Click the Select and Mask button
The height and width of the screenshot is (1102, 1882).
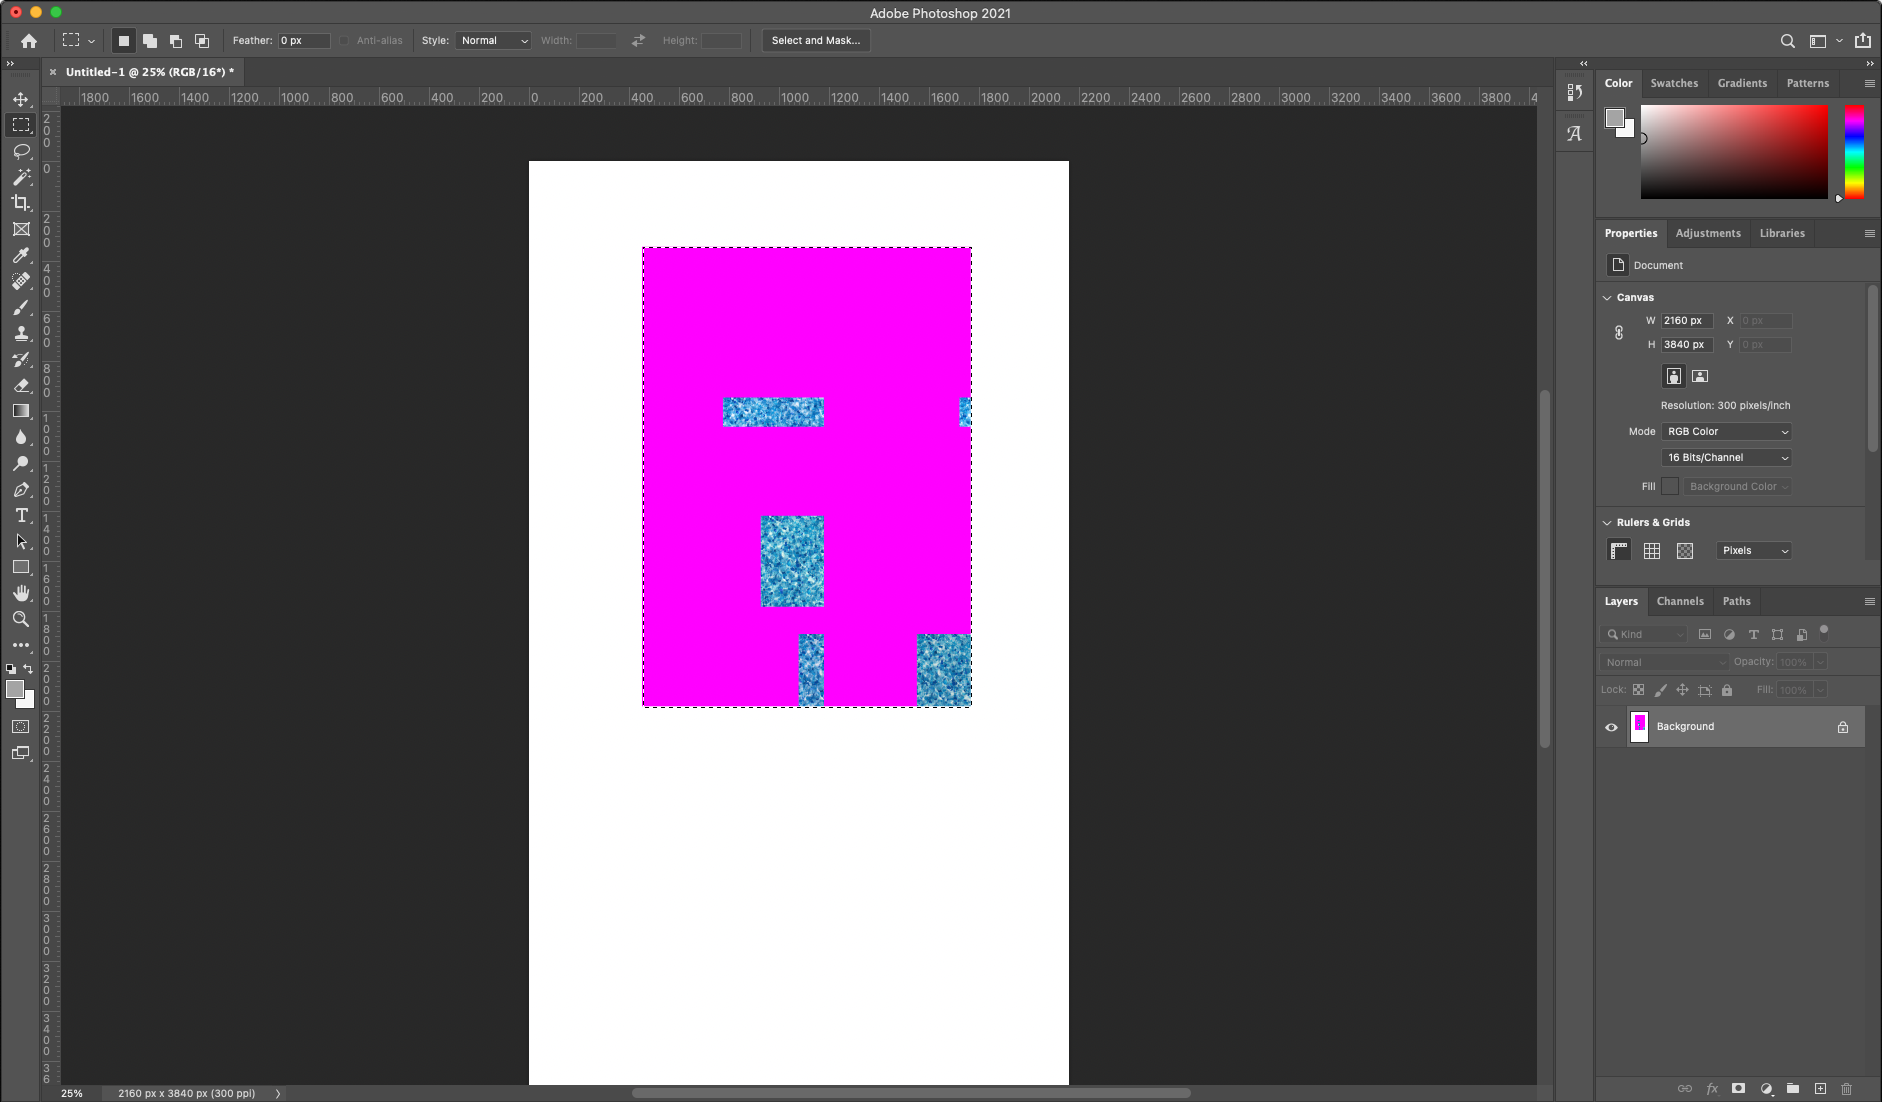815,41
